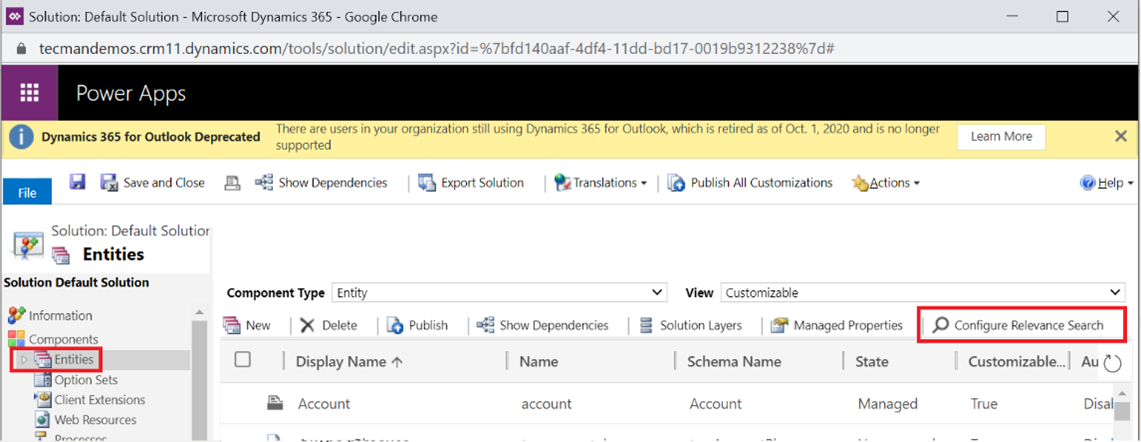The image size is (1141, 442).
Task: Click the Web Resources icon
Action: [43, 419]
